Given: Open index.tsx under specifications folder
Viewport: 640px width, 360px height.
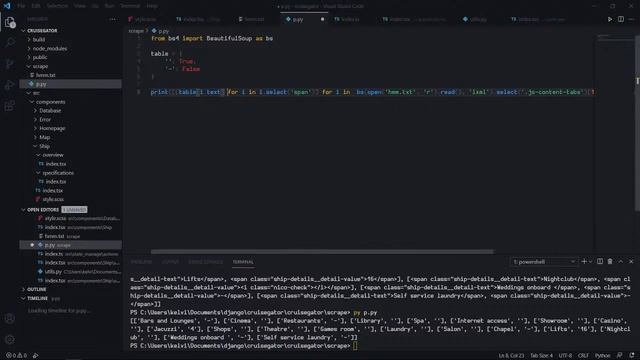Looking at the screenshot, I should point(56,182).
